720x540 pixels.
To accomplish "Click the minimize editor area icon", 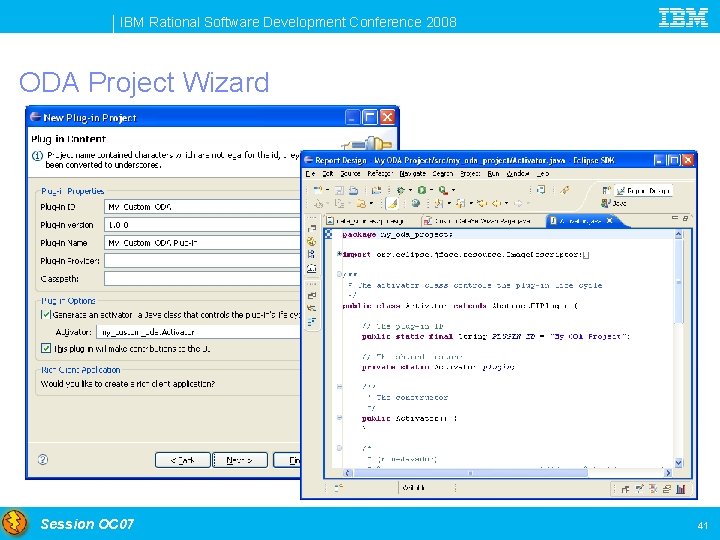I will [x=675, y=218].
